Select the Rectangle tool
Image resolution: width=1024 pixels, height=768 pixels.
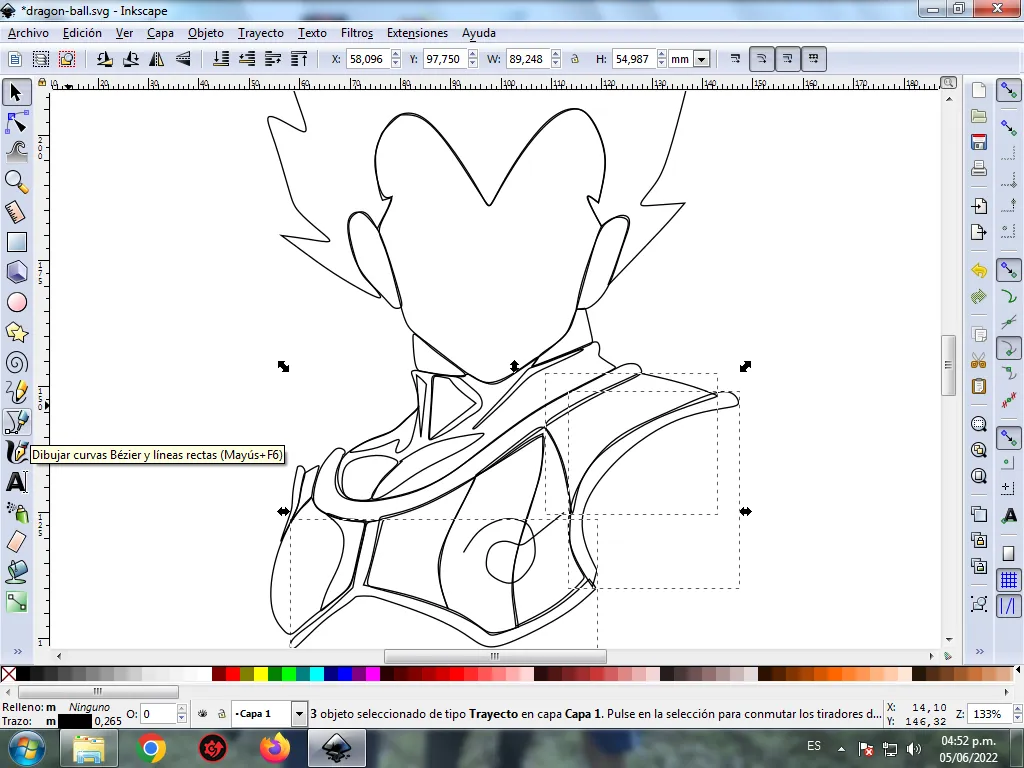tap(16, 242)
